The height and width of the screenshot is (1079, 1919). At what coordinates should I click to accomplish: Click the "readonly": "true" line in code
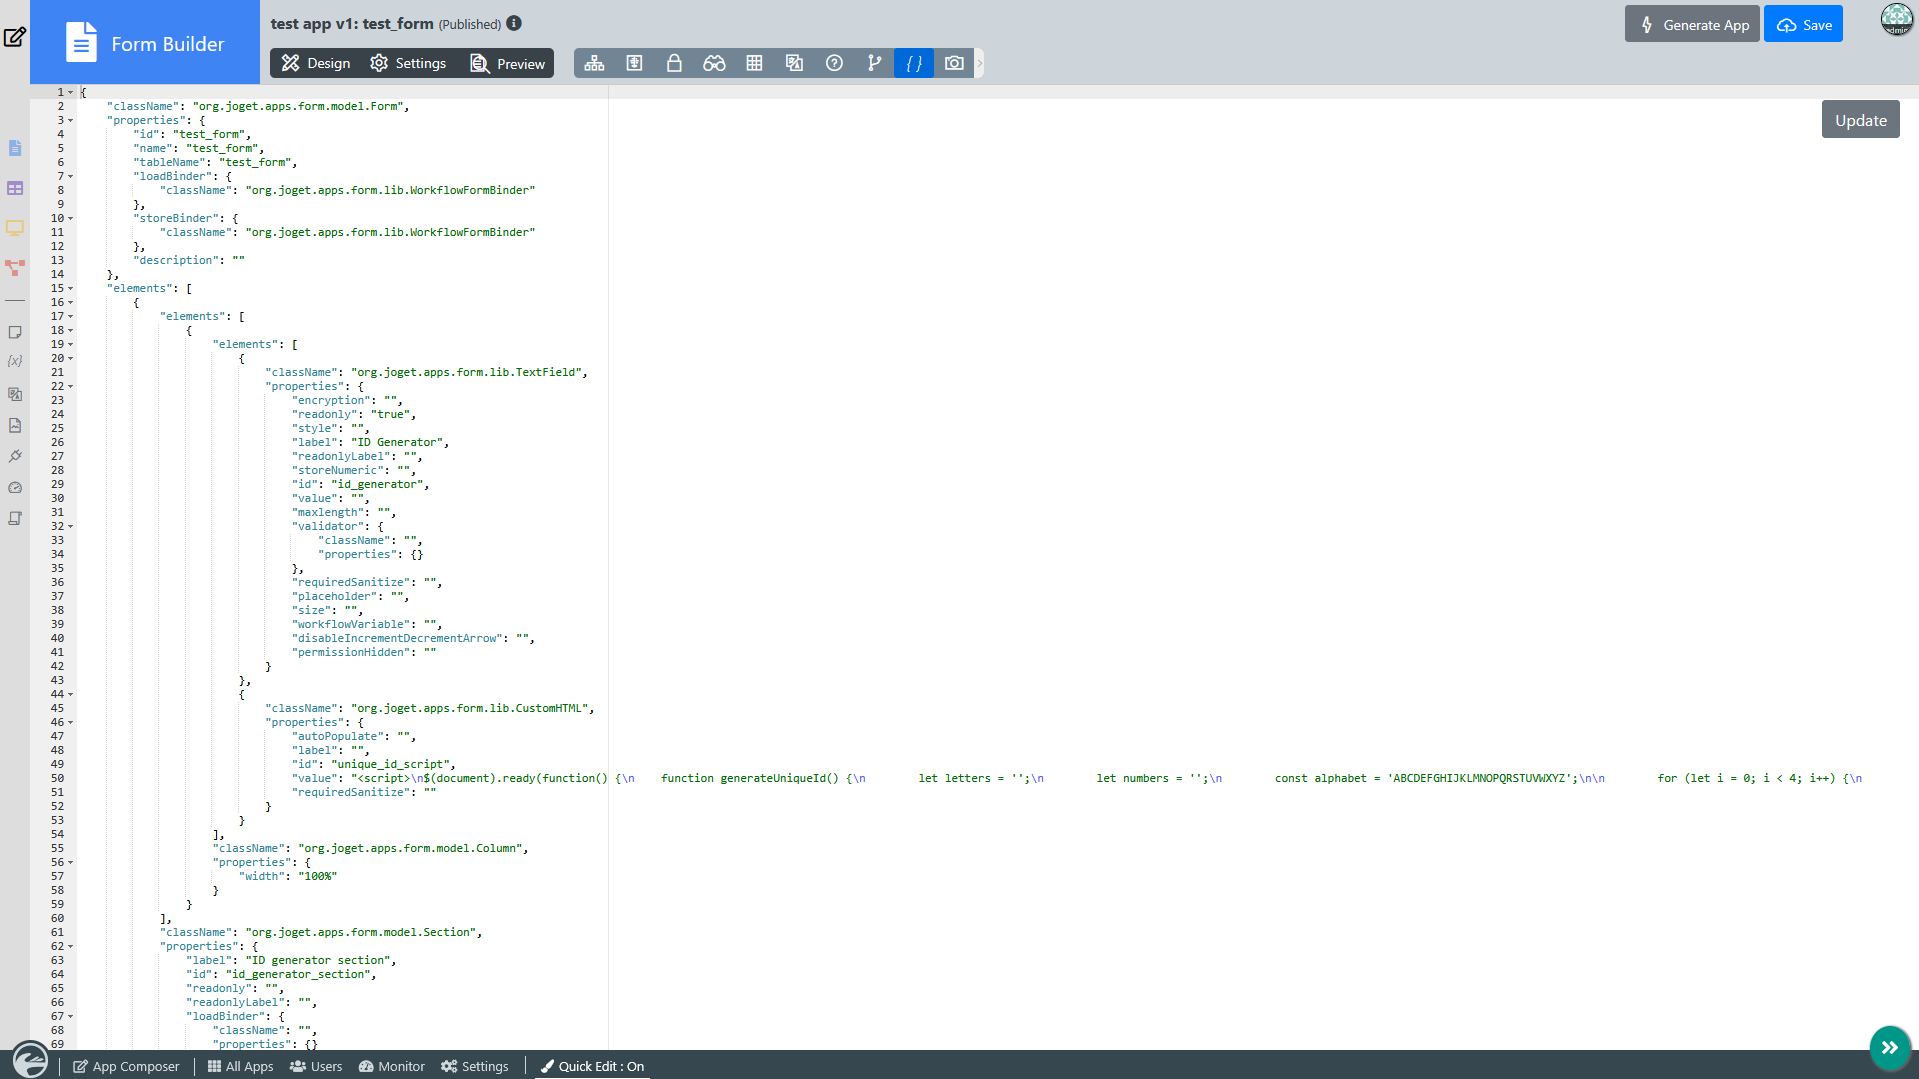pos(353,414)
